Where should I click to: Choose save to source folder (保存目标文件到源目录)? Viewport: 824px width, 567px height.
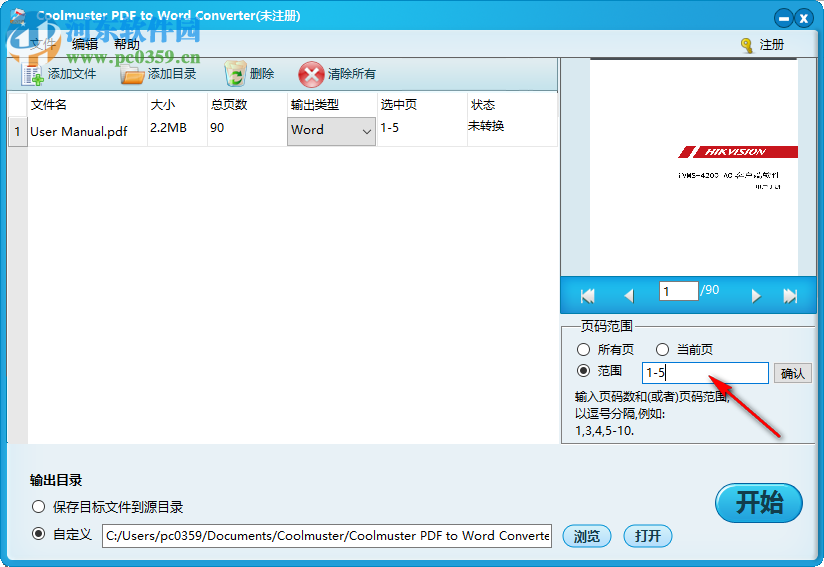pos(38,507)
